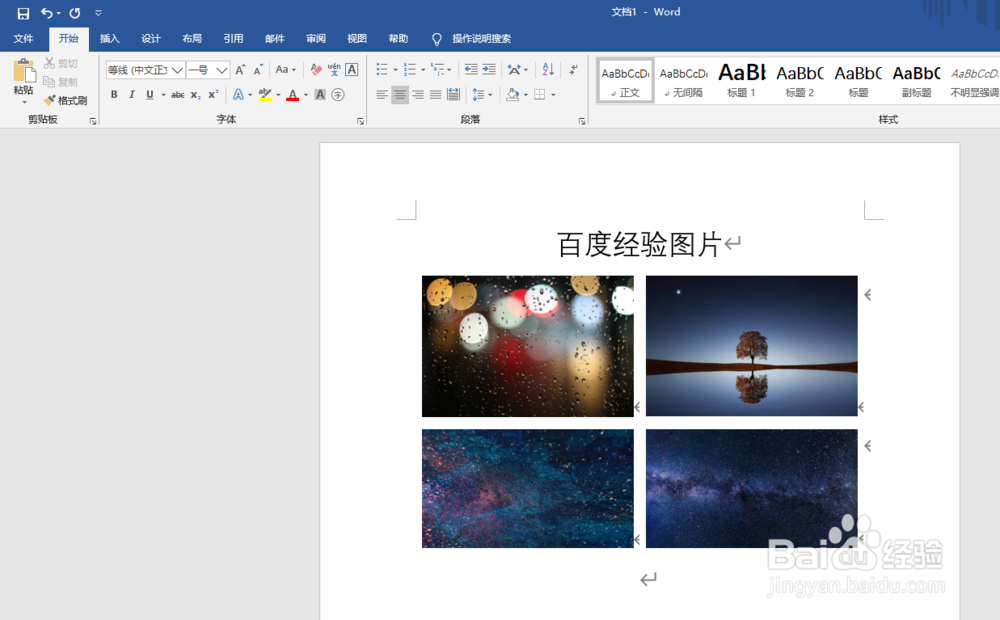This screenshot has height=620, width=1000.
Task: Toggle superscript formatting
Action: [x=212, y=94]
